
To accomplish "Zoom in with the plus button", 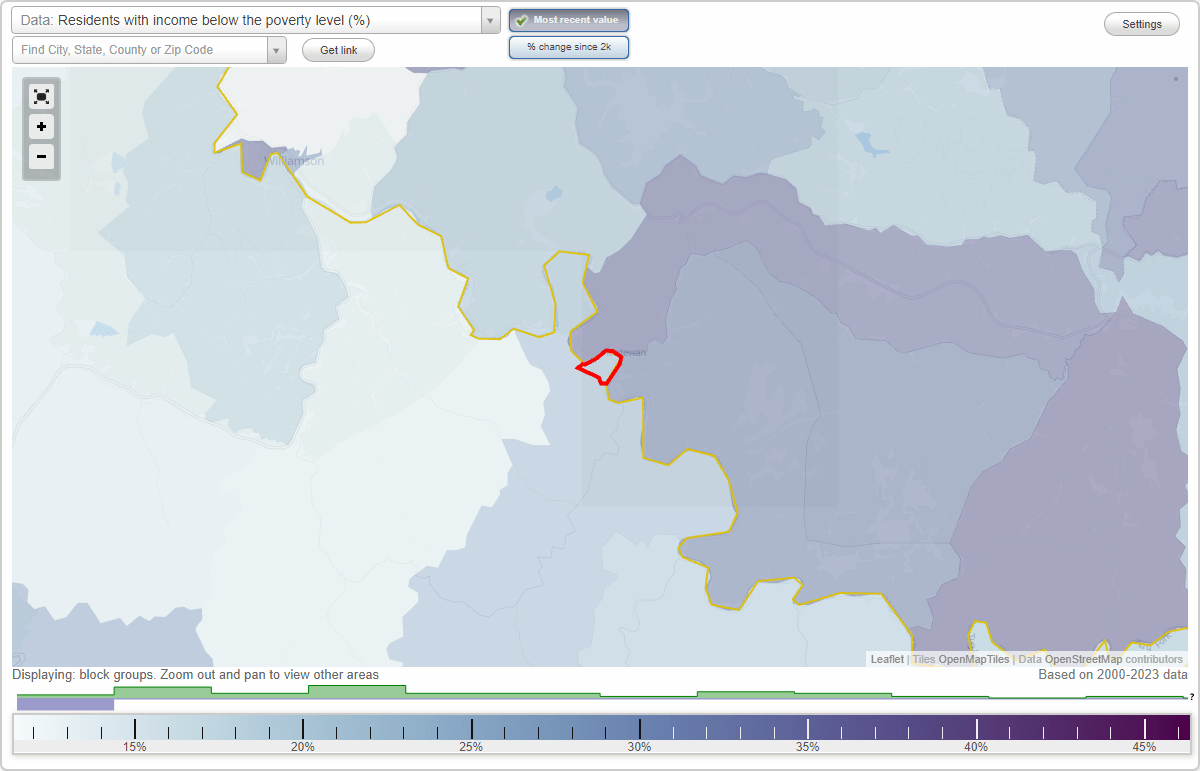I will click(x=41, y=127).
